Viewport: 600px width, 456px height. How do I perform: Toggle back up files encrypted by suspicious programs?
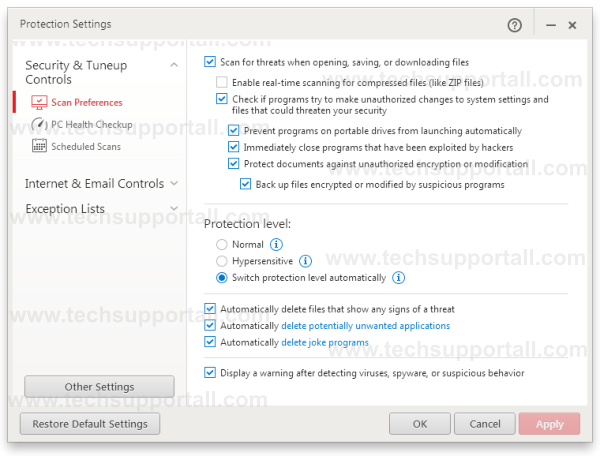click(x=245, y=184)
